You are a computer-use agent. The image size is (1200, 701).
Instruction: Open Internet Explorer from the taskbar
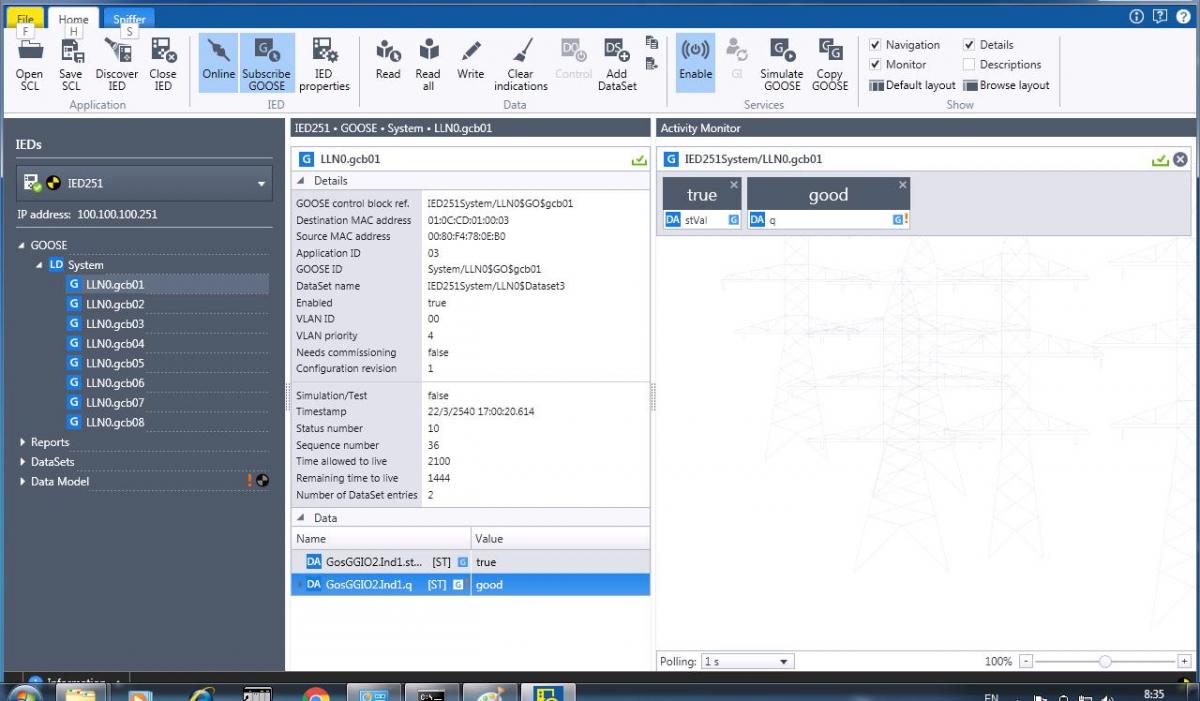coord(201,694)
